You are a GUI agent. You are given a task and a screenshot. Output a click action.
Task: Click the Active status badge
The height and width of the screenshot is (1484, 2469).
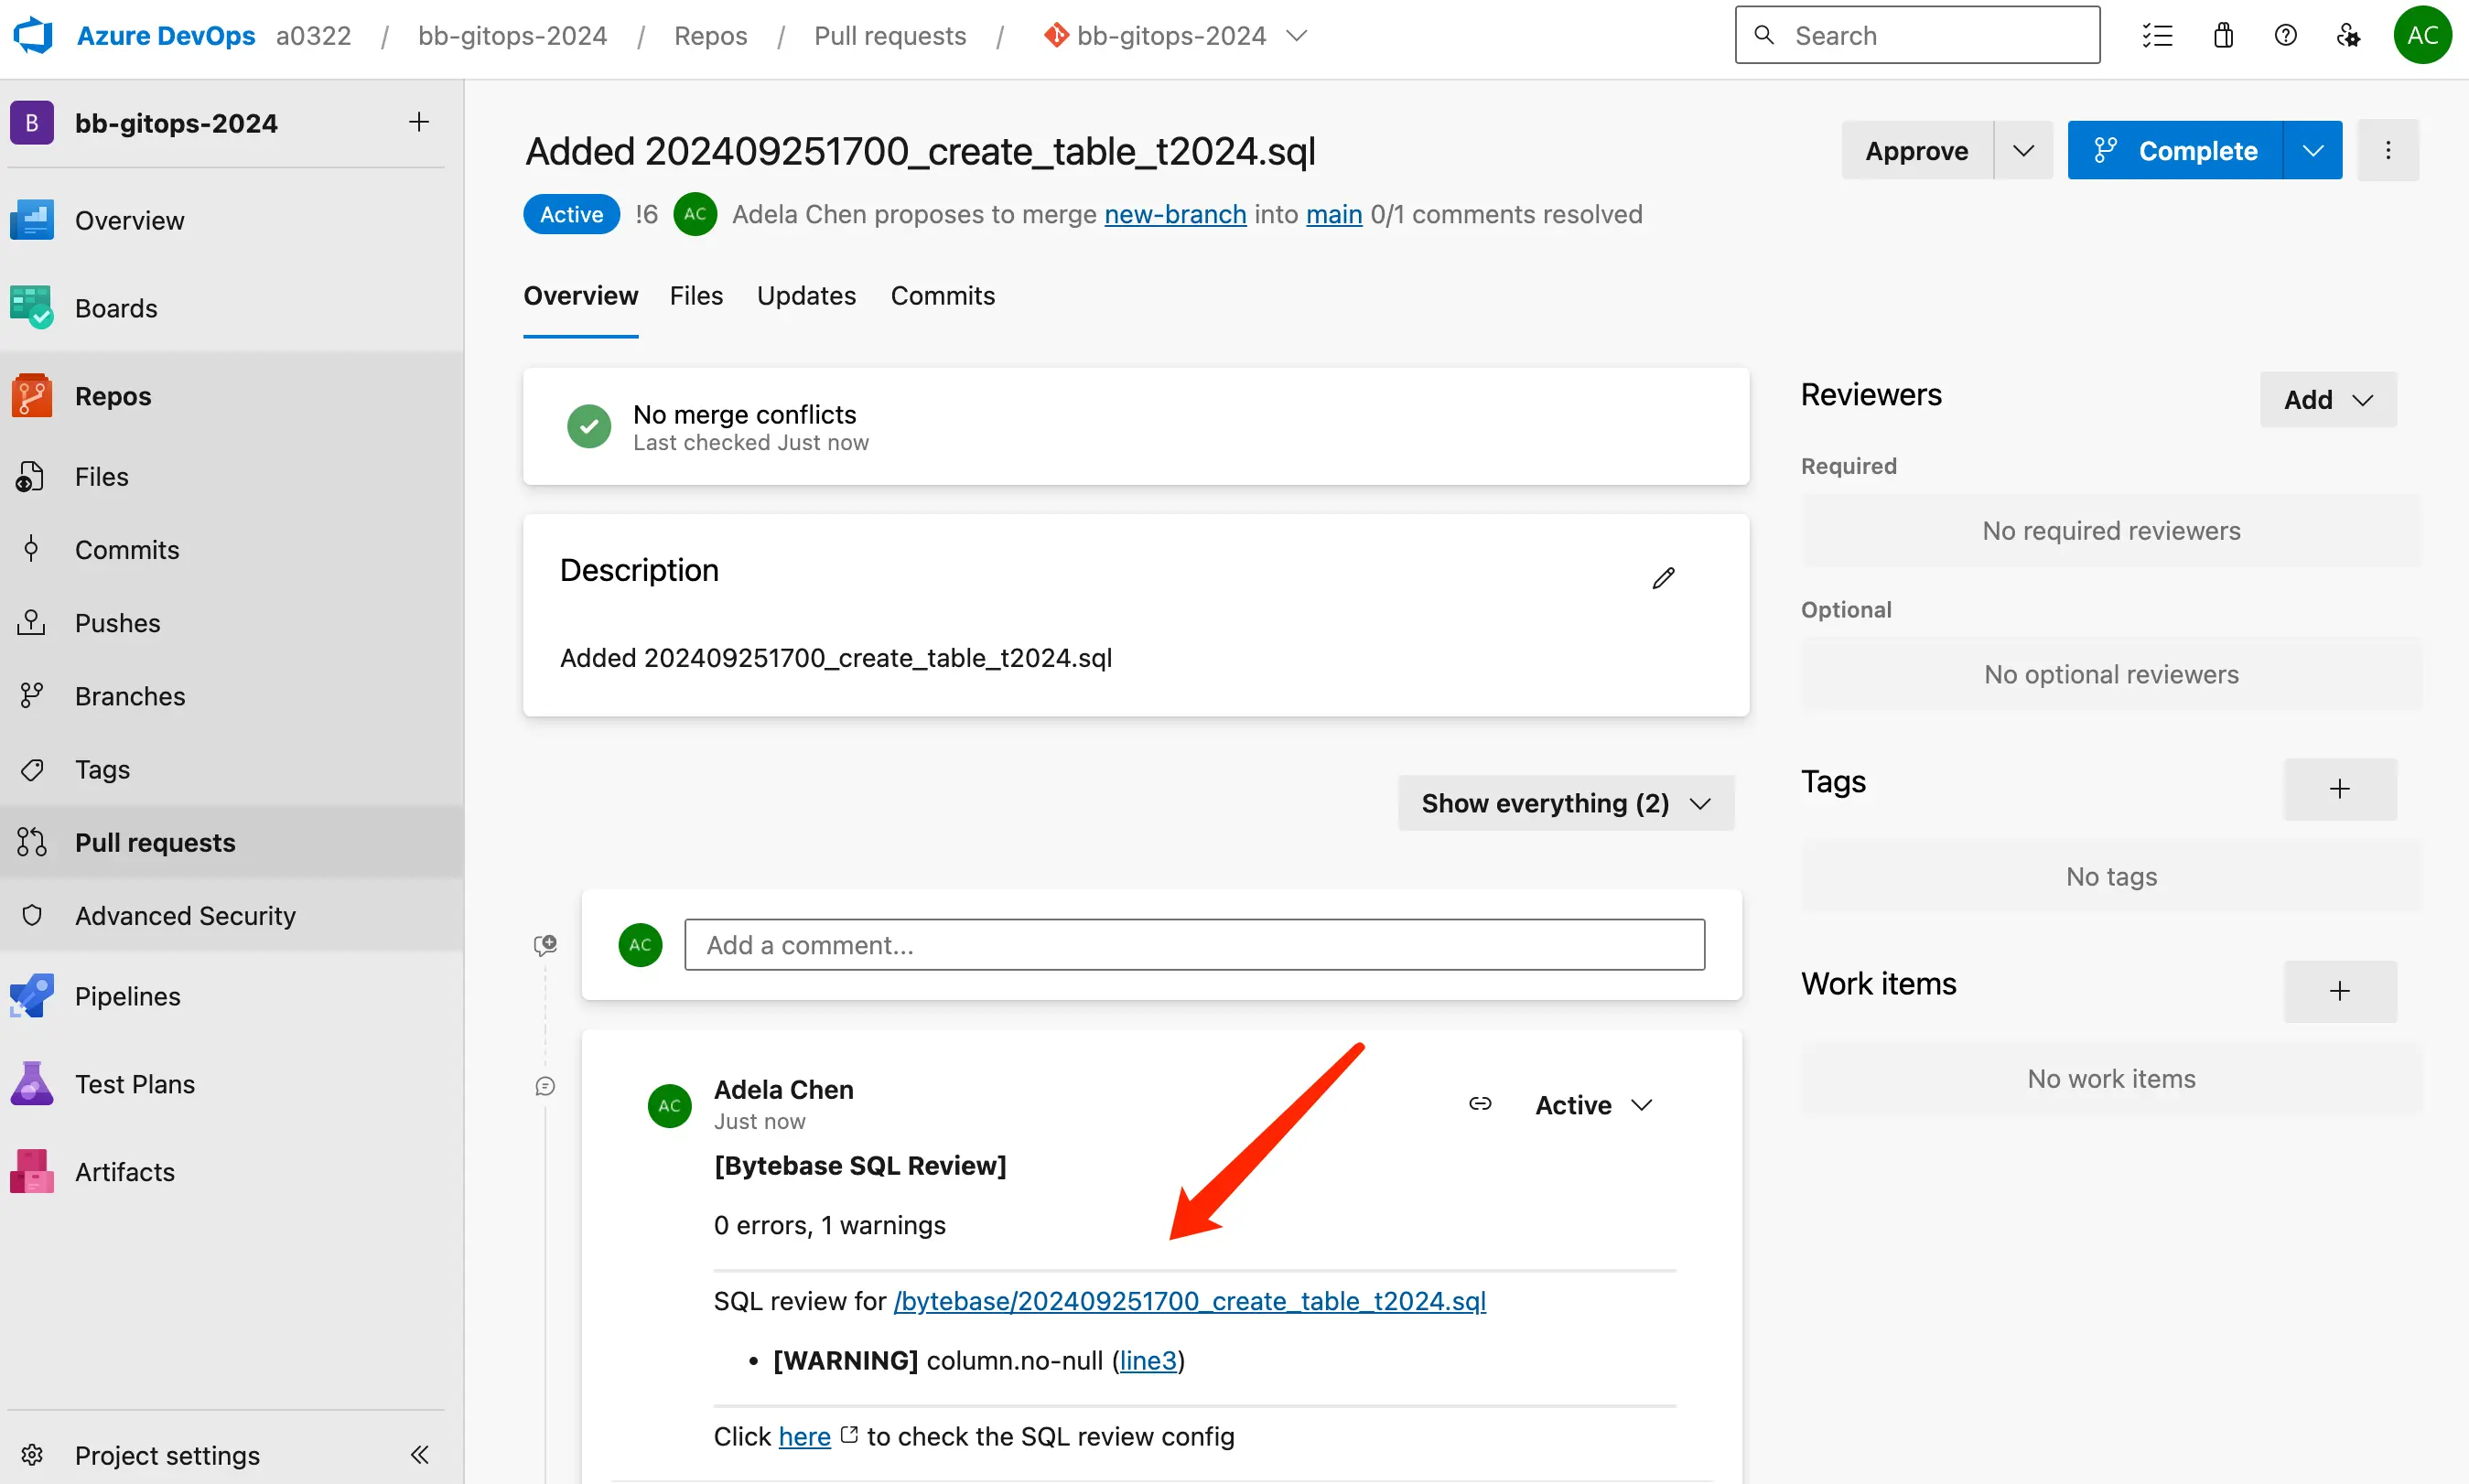click(571, 214)
